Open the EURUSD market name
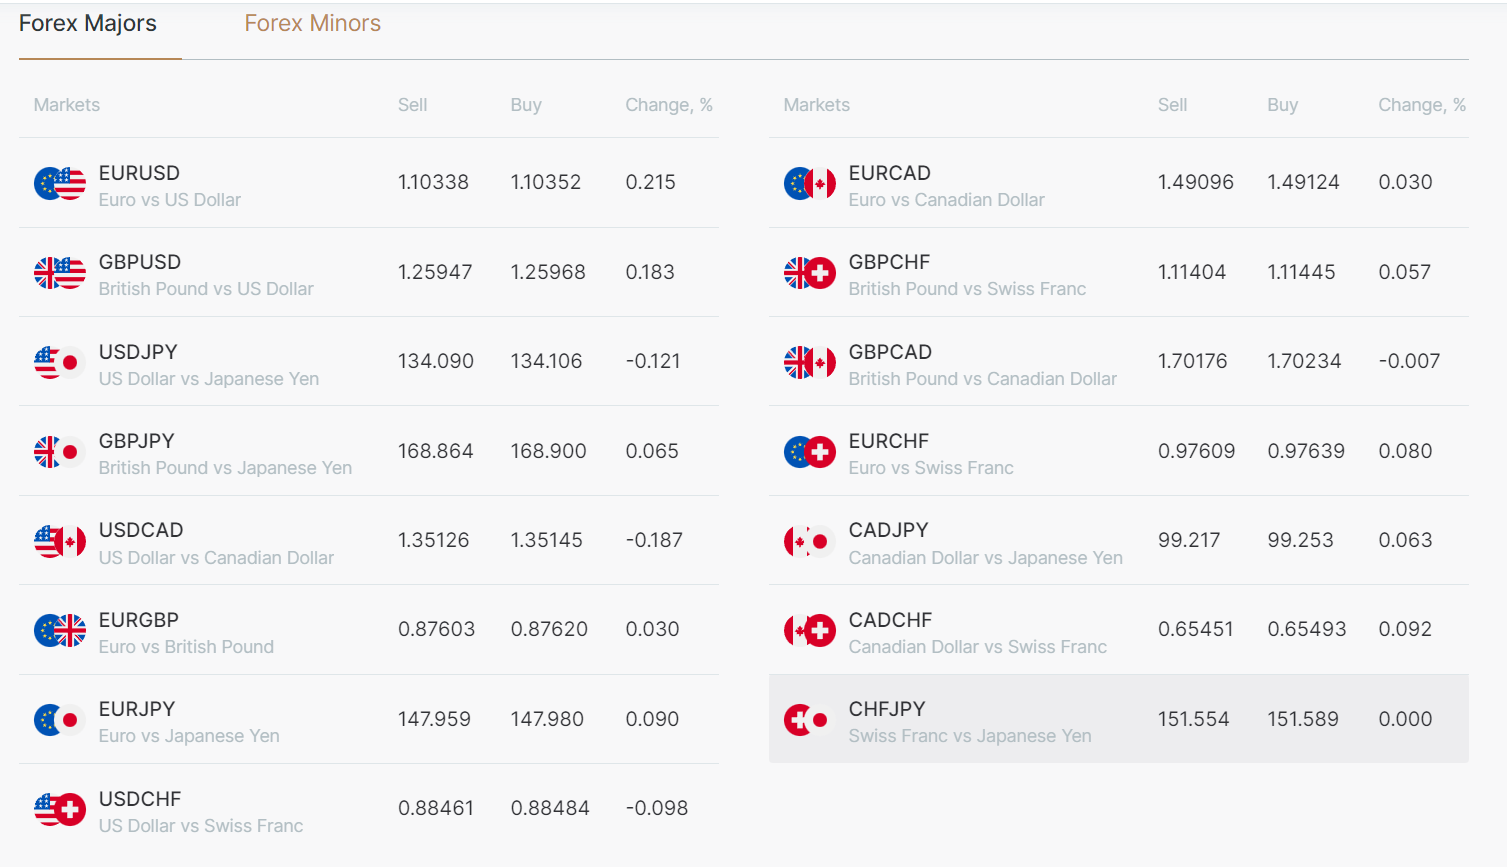This screenshot has width=1507, height=867. point(139,173)
